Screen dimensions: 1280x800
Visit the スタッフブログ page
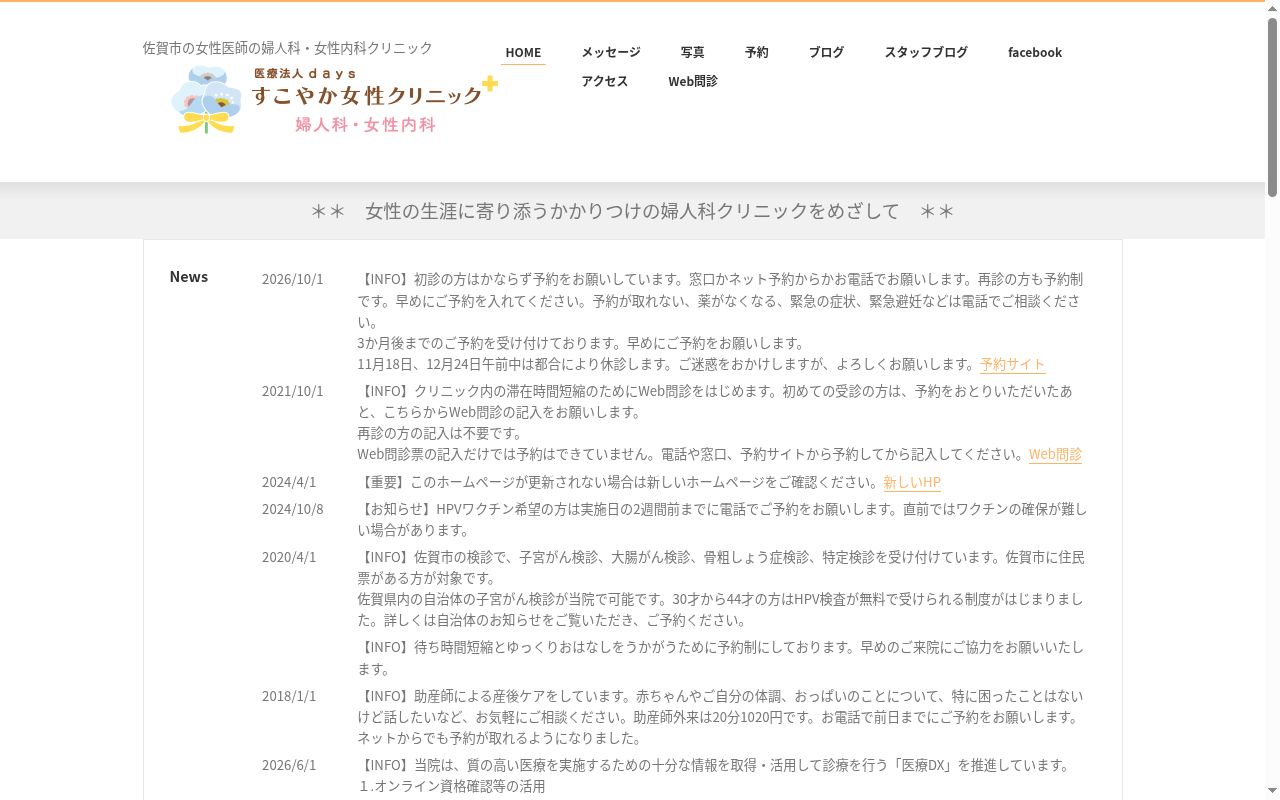926,52
